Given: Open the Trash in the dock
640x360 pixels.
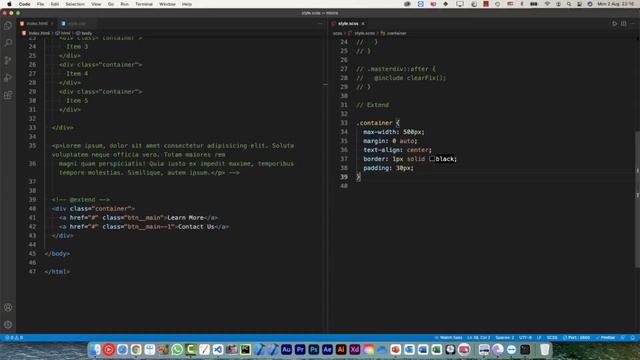Looking at the screenshot, I should pos(545,349).
